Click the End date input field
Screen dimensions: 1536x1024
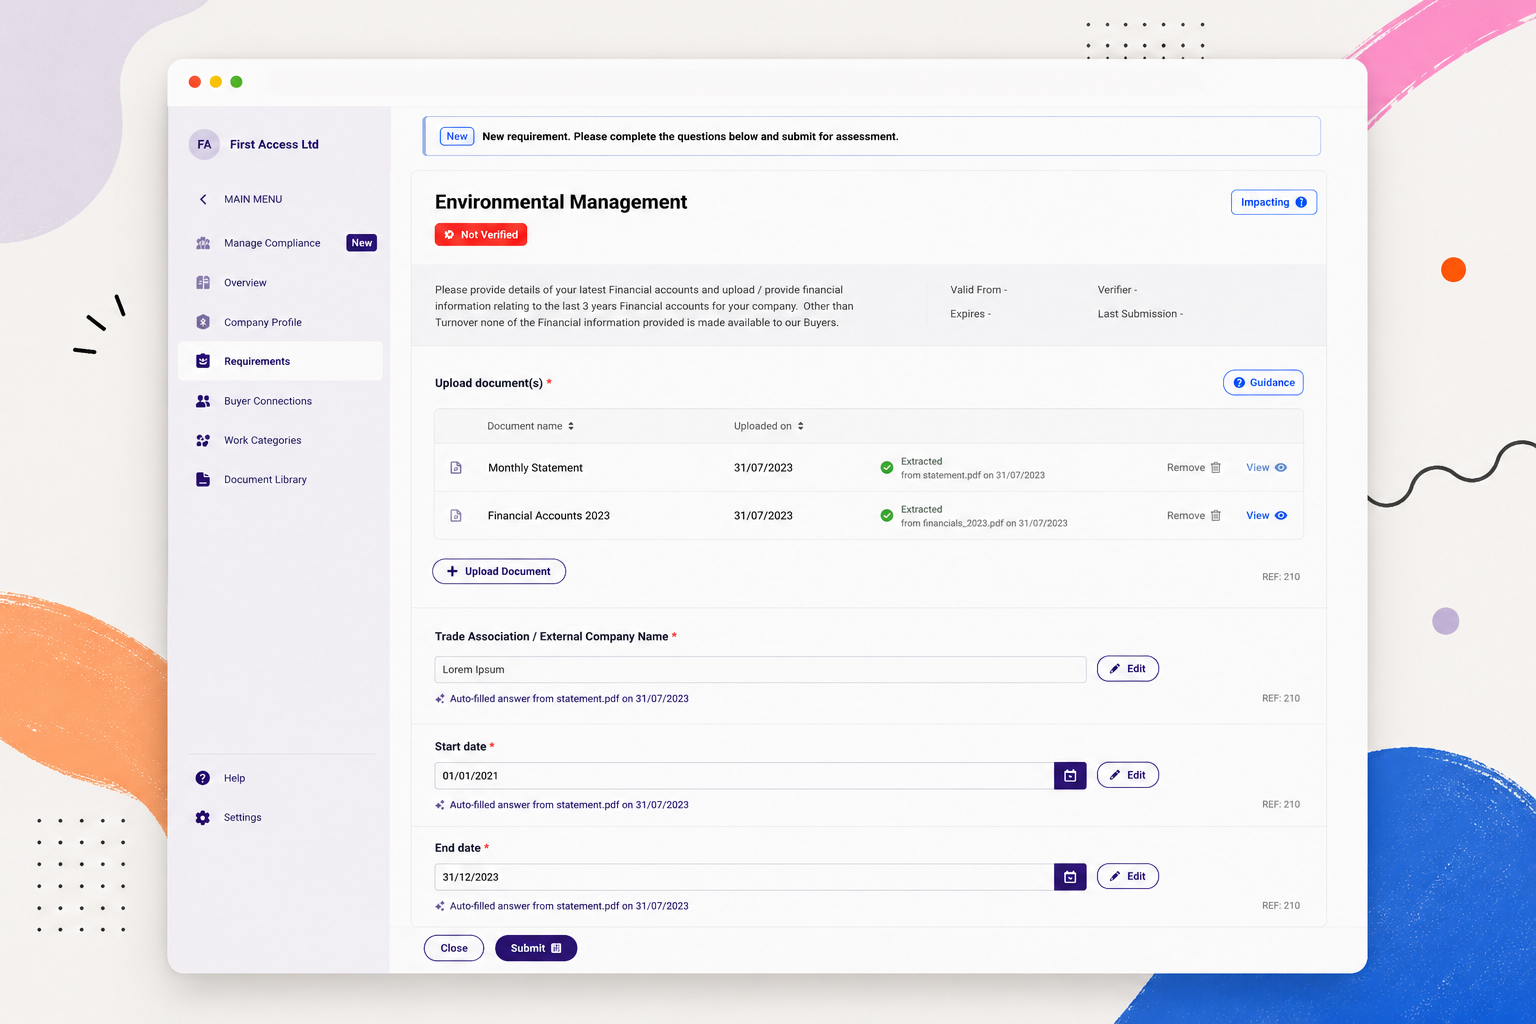click(745, 877)
